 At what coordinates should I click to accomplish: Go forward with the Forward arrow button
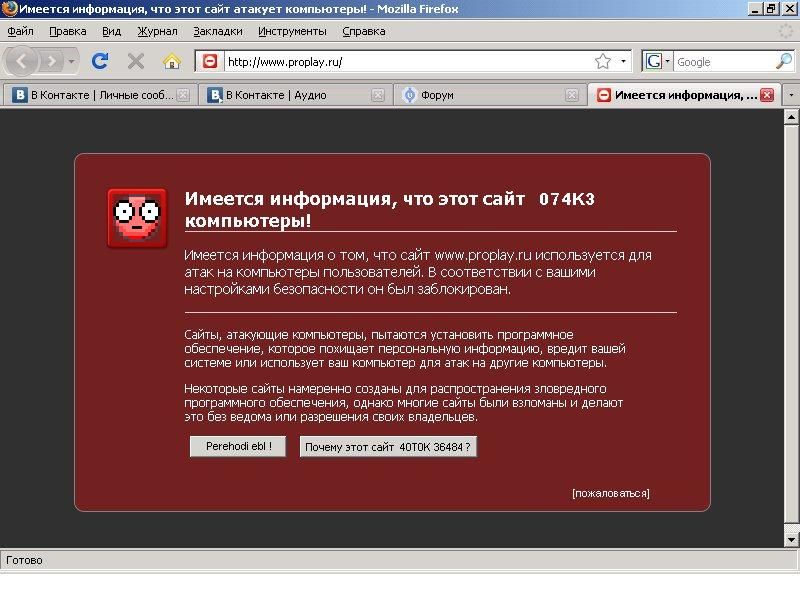pos(51,62)
